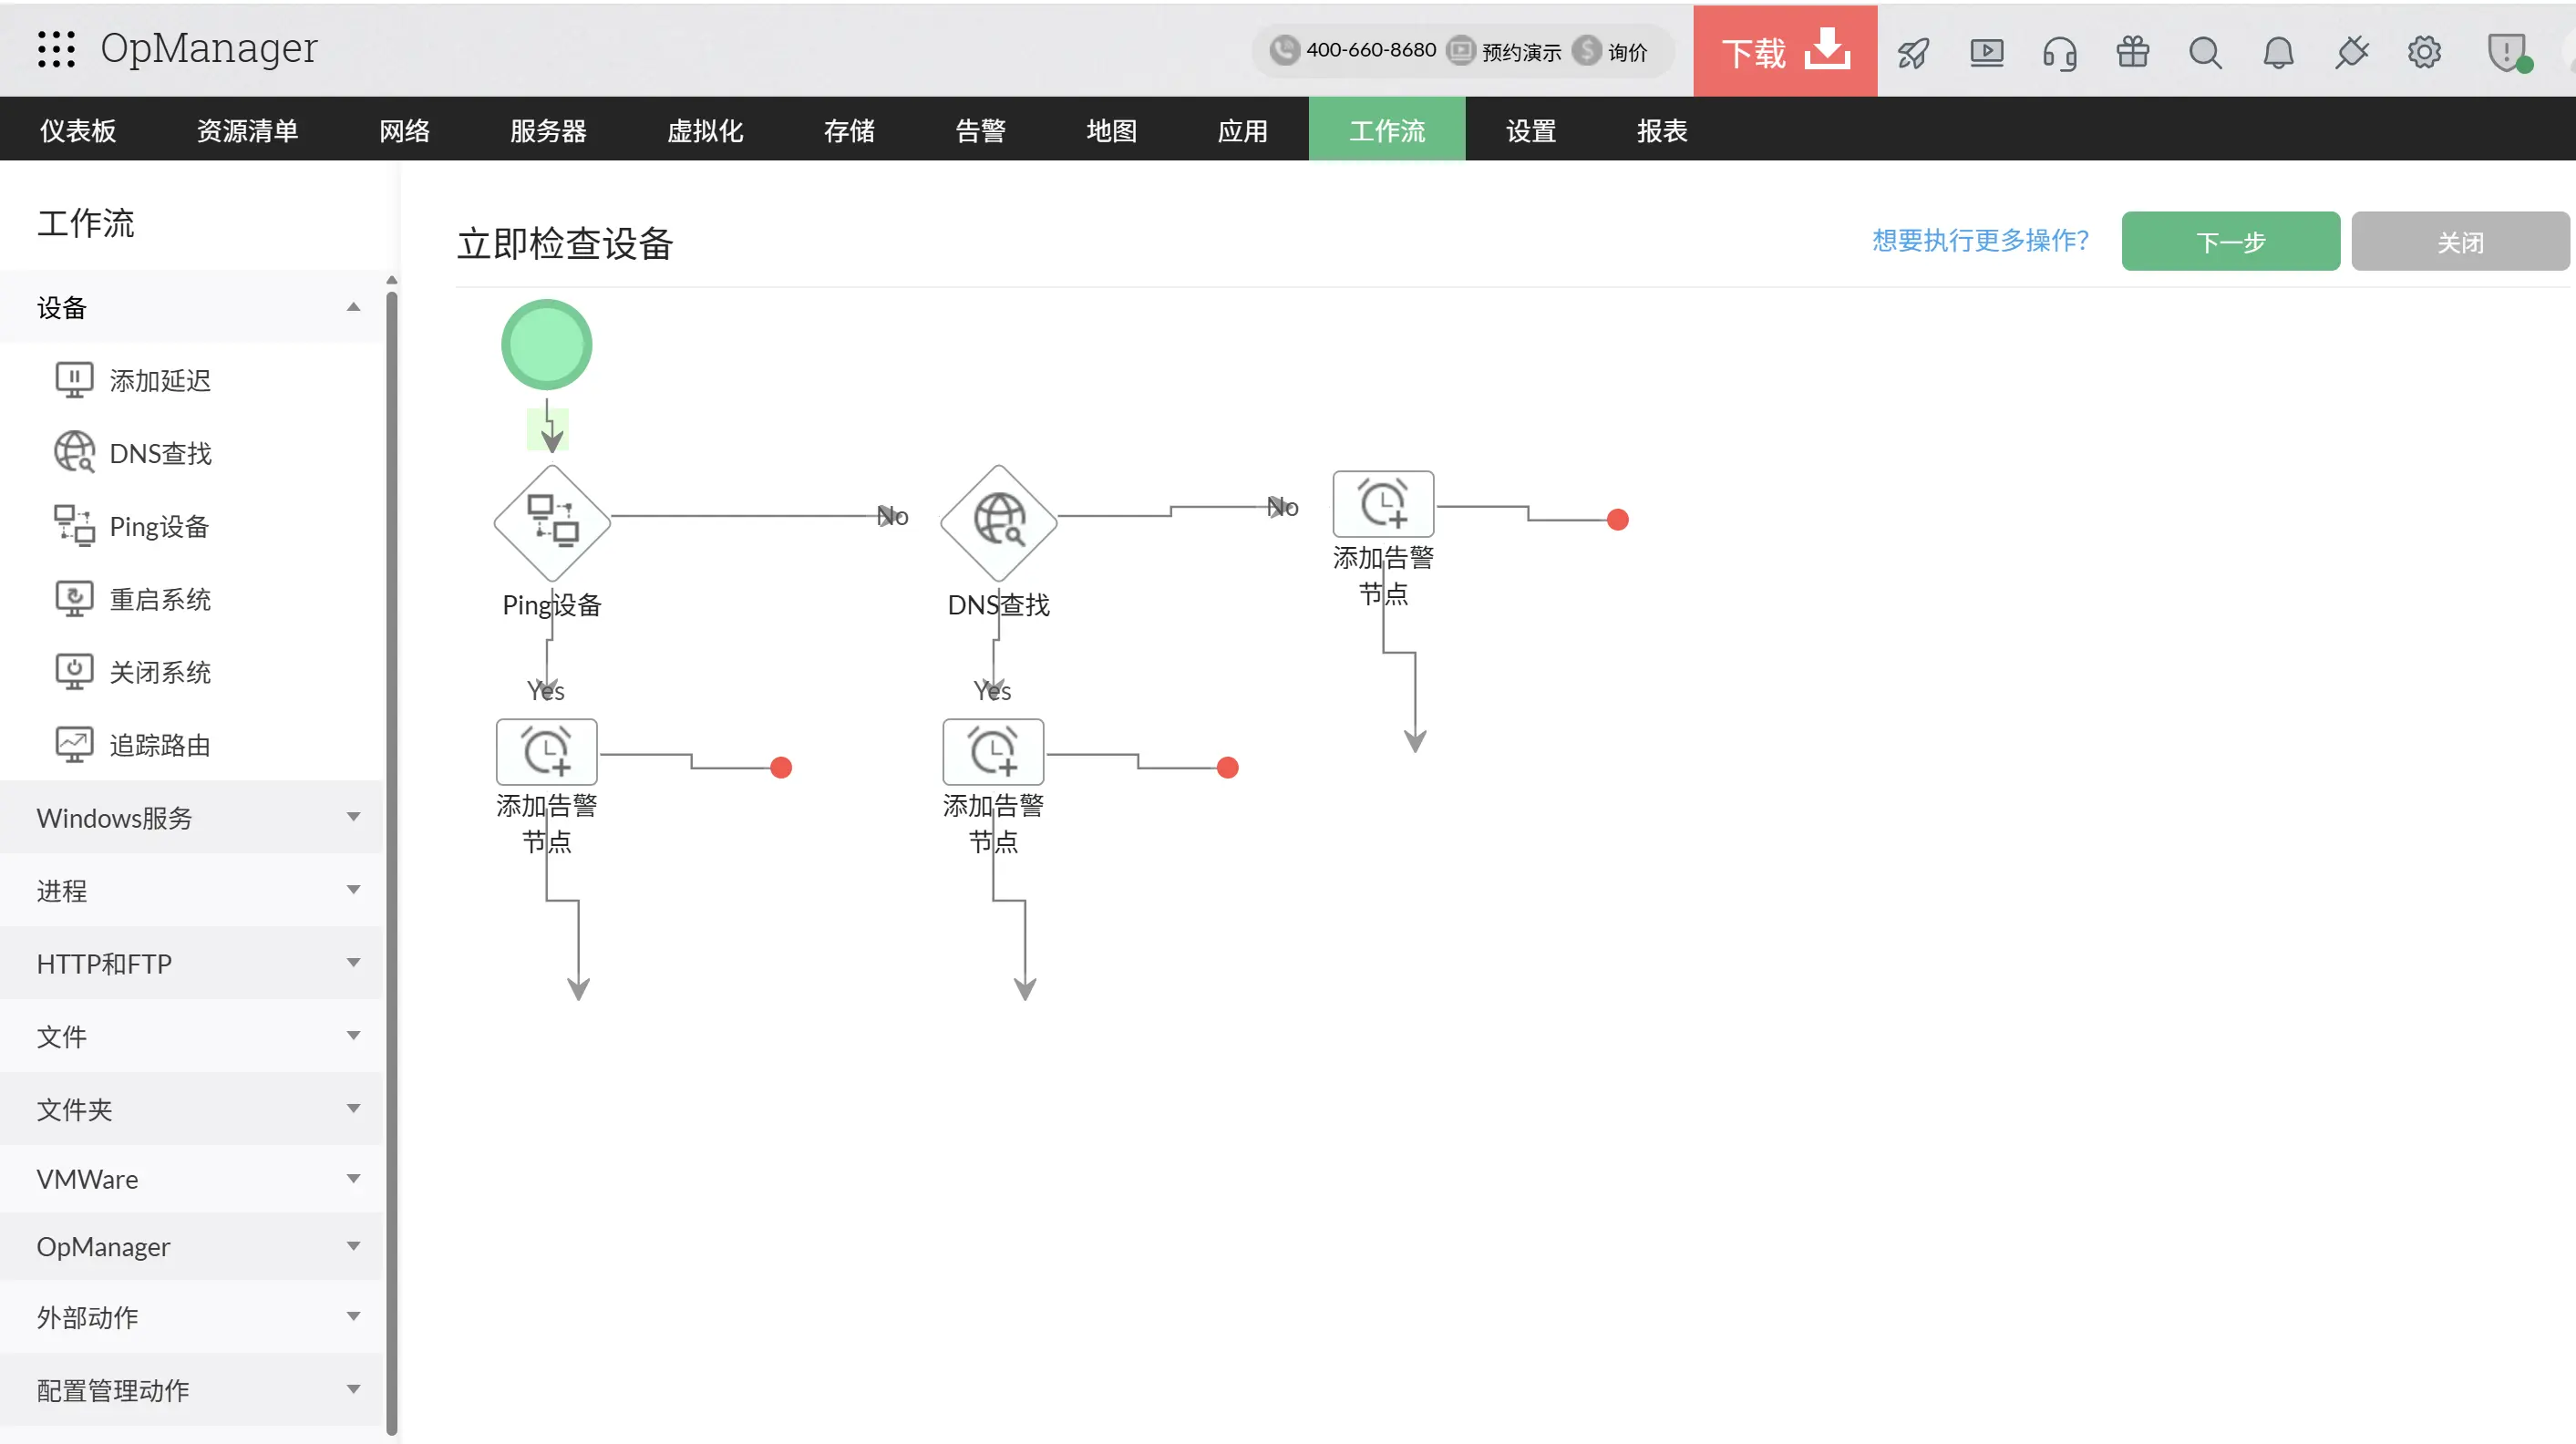The image size is (2576, 1444).
Task: Click the 下一步 button
Action: pyautogui.click(x=2230, y=242)
